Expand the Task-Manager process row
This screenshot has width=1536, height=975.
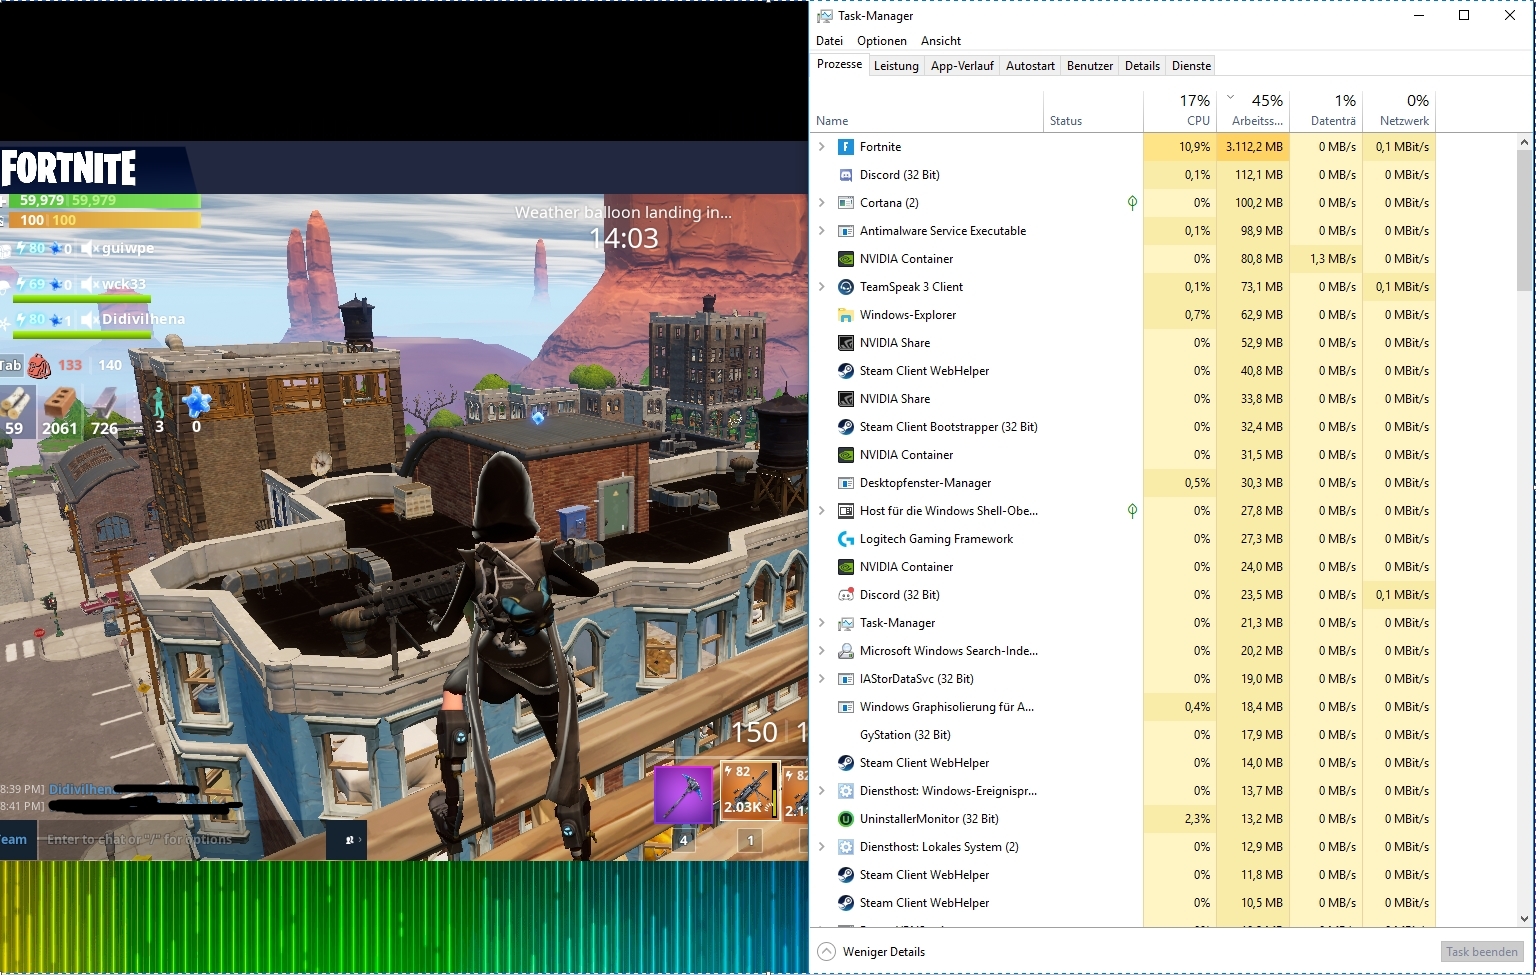(x=822, y=623)
